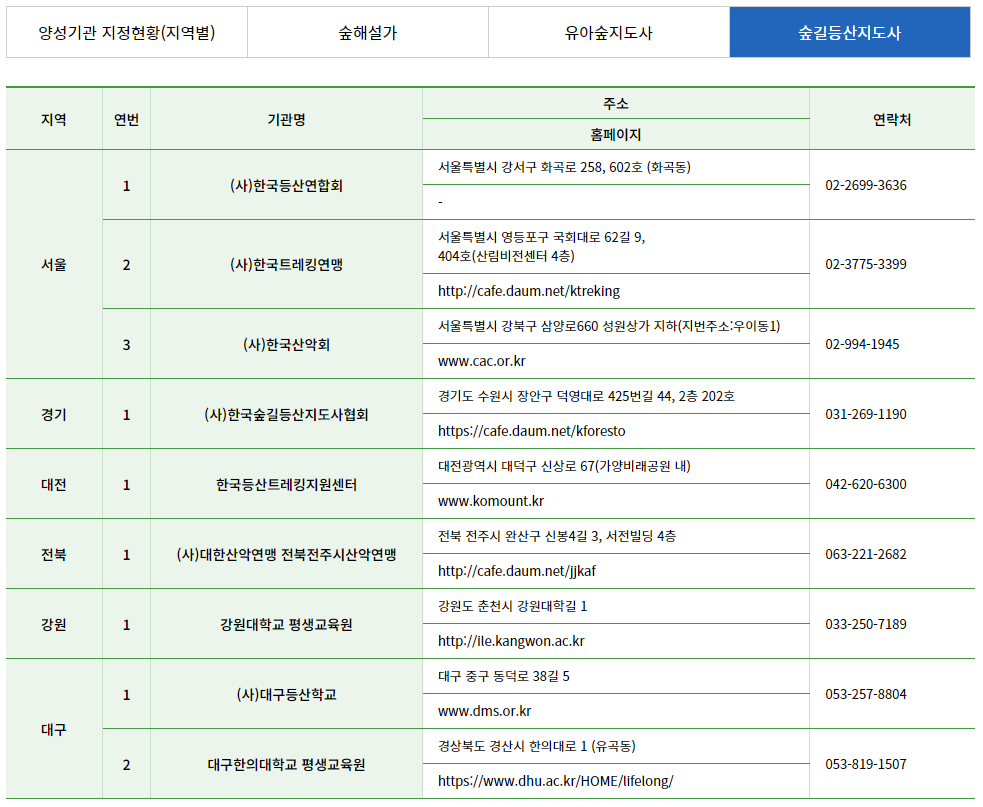Select the 대구 region cell
The height and width of the screenshot is (807, 983).
(x=54, y=730)
